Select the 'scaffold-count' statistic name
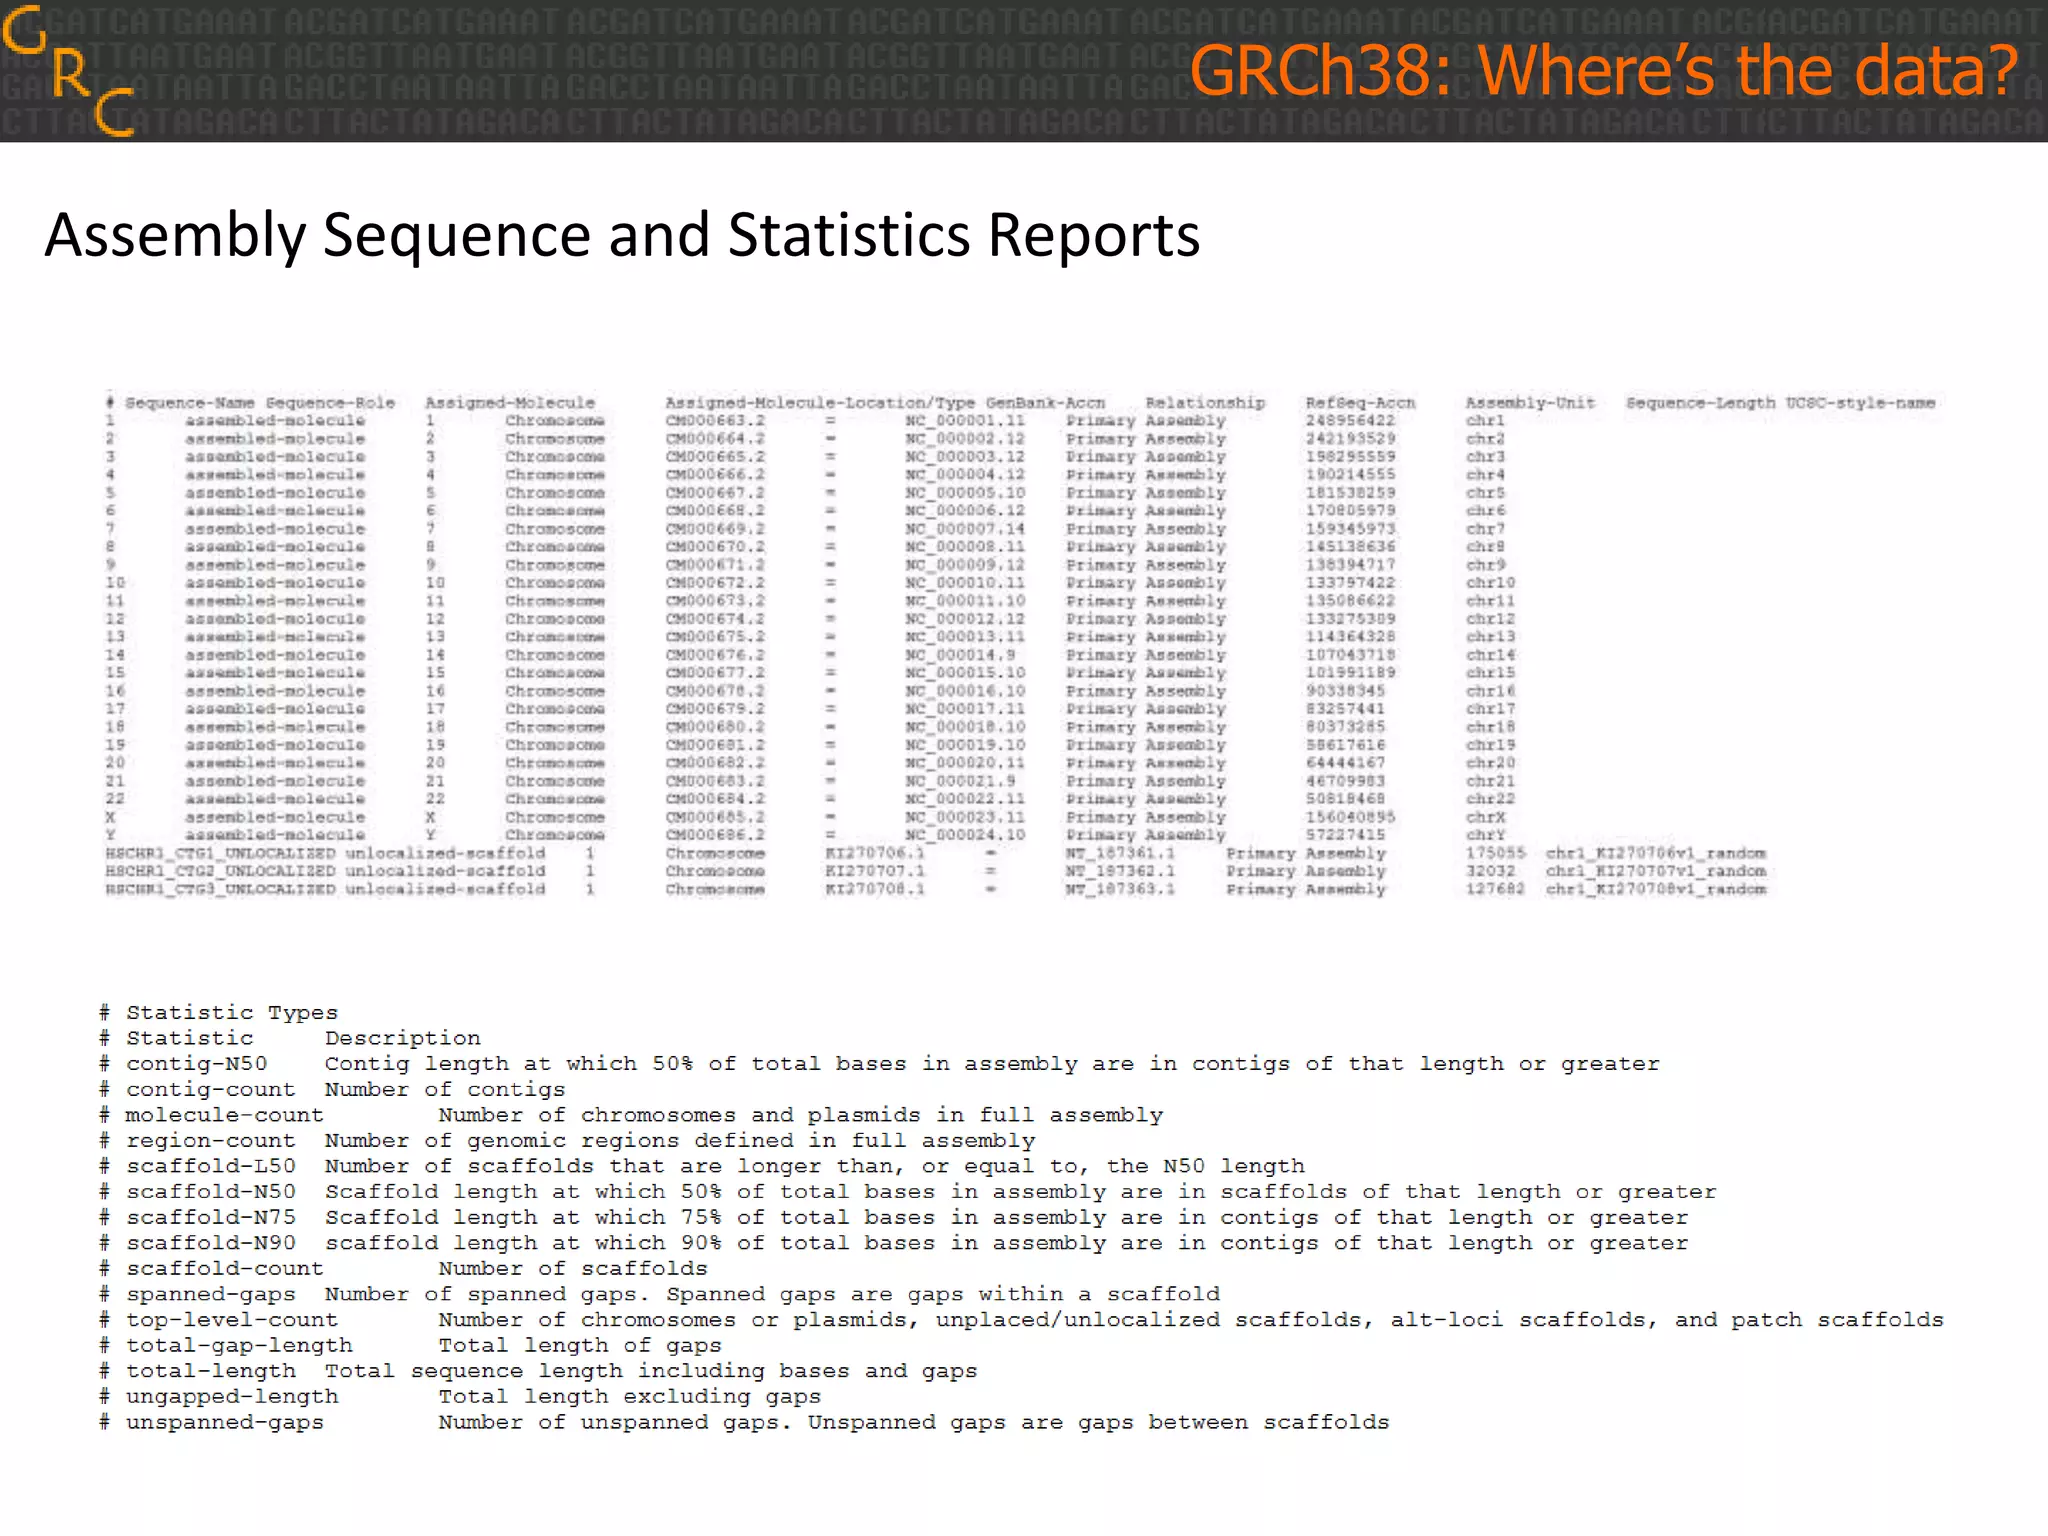The width and height of the screenshot is (2048, 1536). [x=225, y=1269]
